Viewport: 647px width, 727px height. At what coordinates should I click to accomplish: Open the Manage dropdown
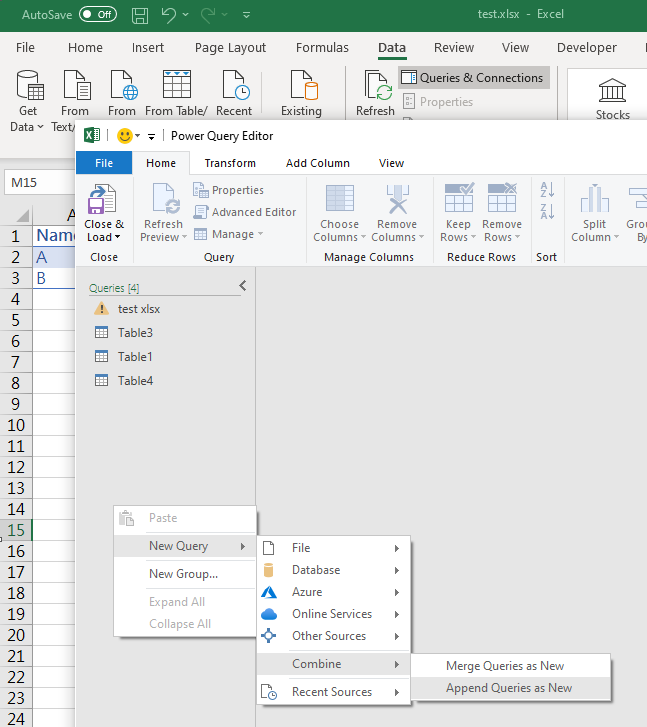coord(228,234)
